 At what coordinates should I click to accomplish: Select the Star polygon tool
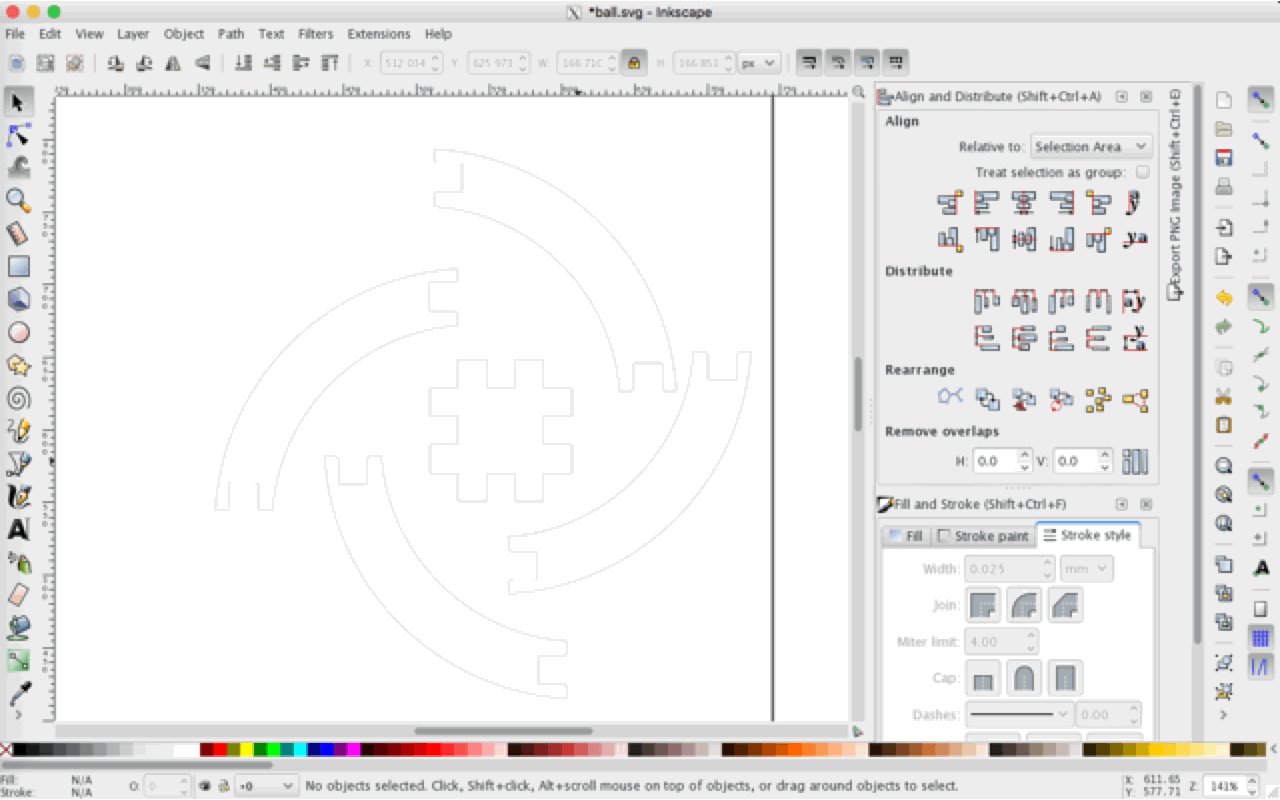(18, 365)
